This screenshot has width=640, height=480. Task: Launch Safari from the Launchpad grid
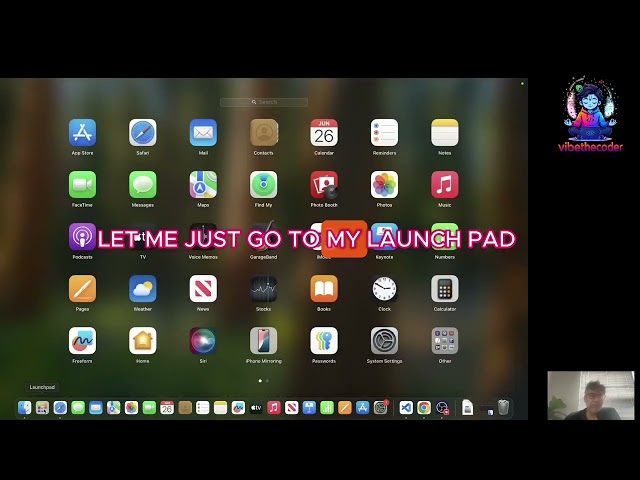coord(142,133)
